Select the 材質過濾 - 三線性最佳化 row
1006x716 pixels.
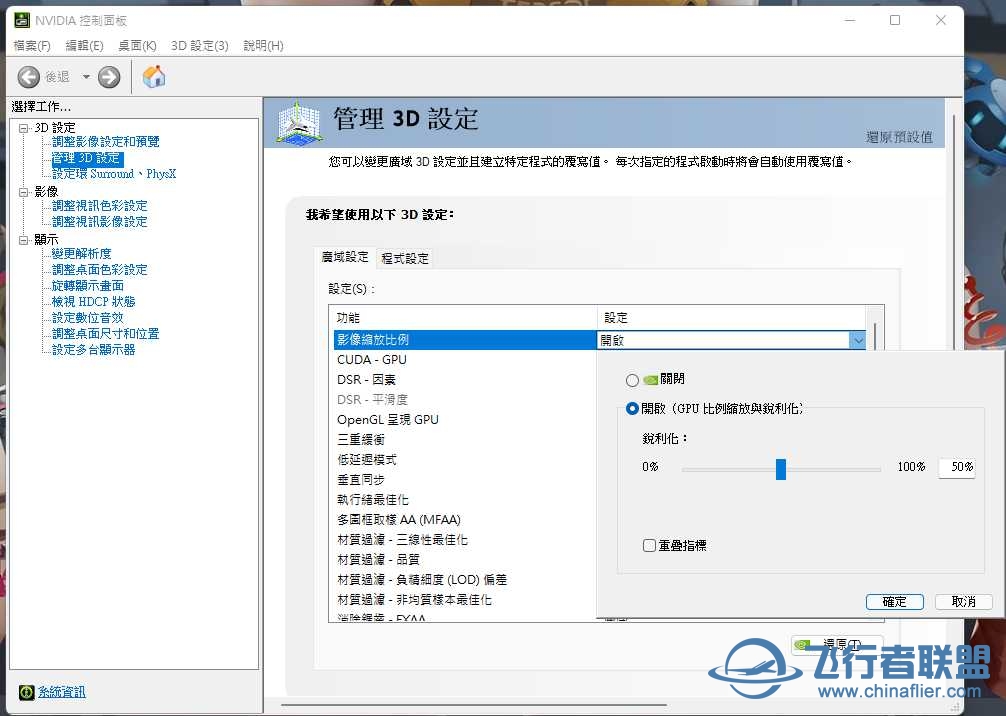465,540
